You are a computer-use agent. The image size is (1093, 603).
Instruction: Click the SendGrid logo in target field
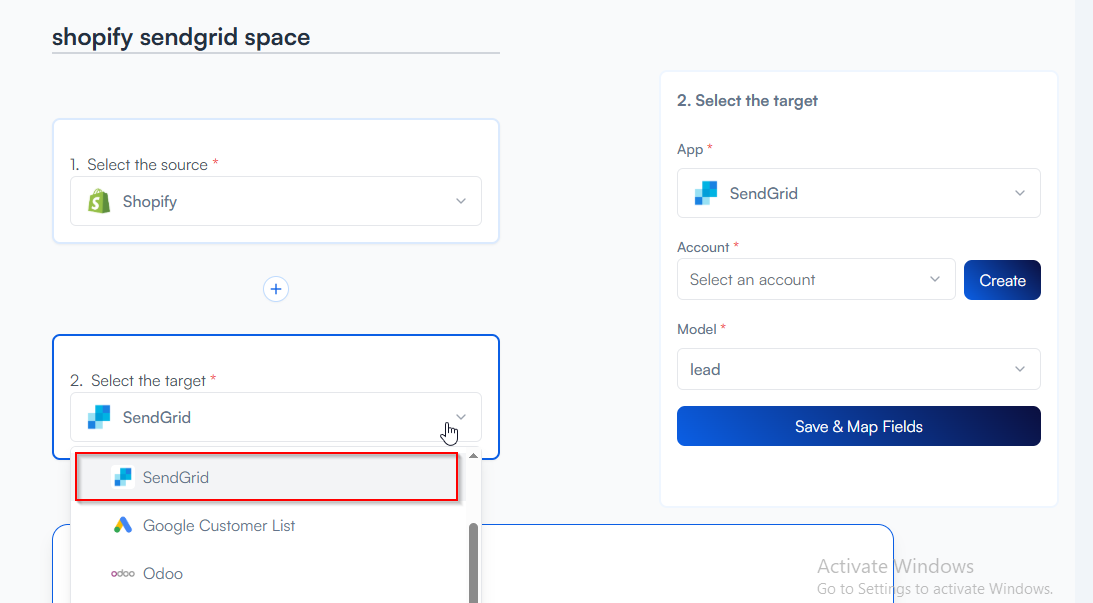coord(98,417)
